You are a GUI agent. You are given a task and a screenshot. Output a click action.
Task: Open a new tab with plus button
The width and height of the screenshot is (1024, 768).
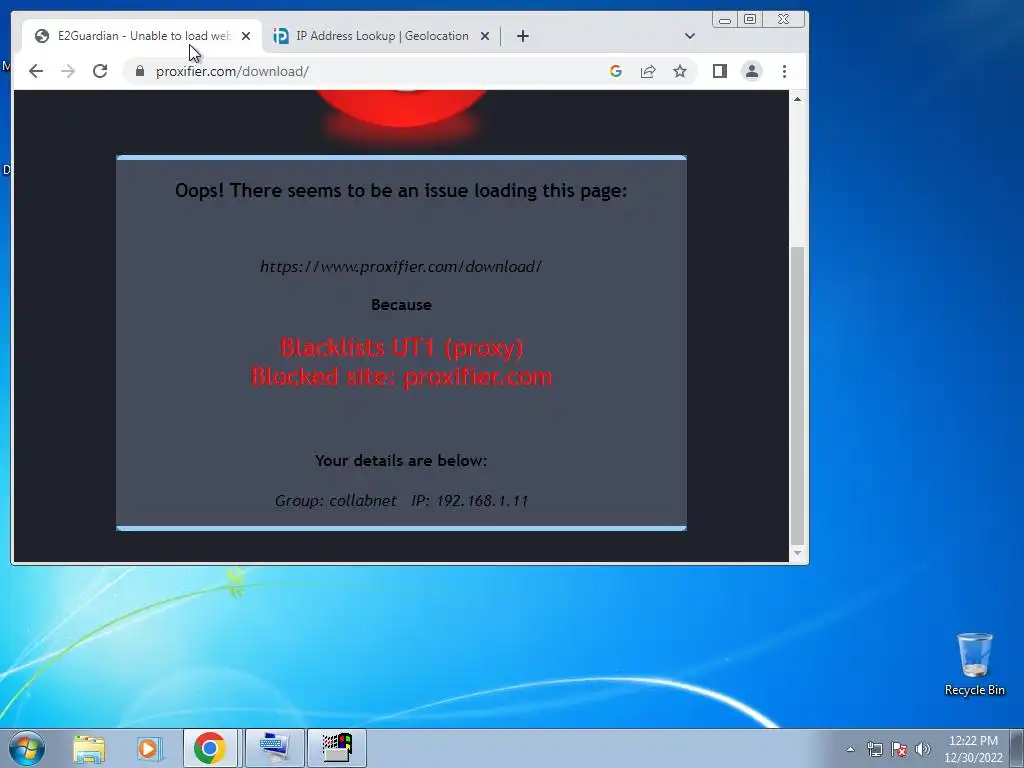522,36
